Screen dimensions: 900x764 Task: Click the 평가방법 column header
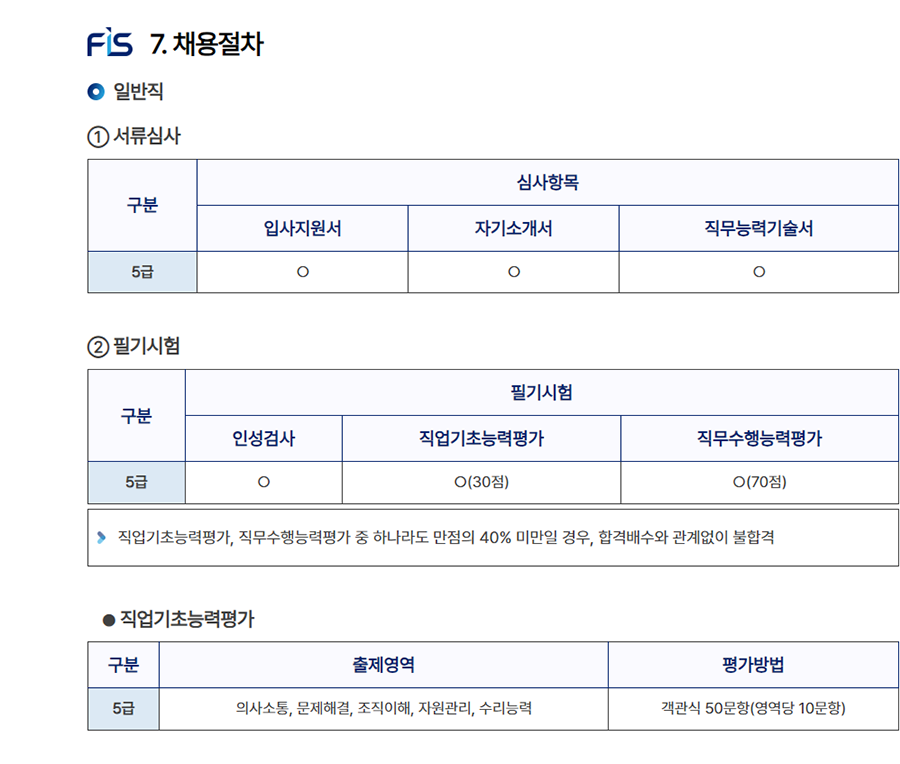pos(753,665)
